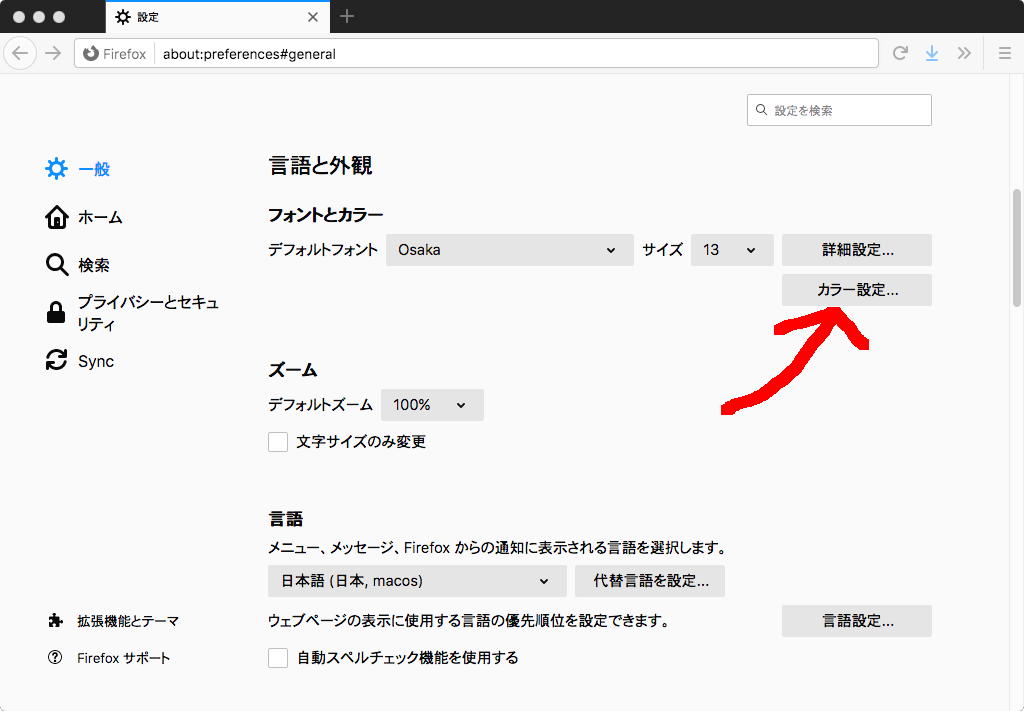The image size is (1024, 711).
Task: Show more tools with the double-chevron icon
Action: [x=964, y=53]
